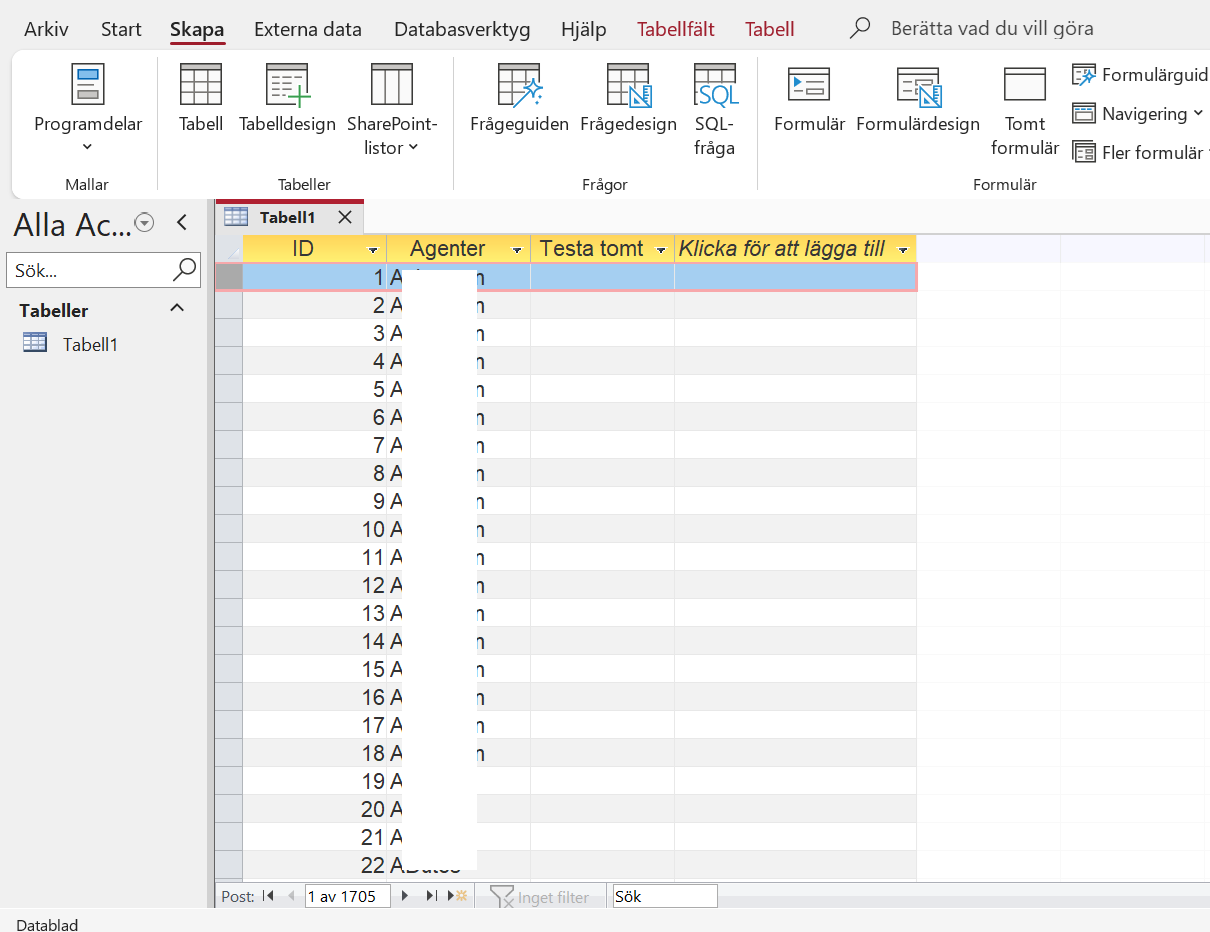Open the Programdelar templates gallery

pos(88,110)
